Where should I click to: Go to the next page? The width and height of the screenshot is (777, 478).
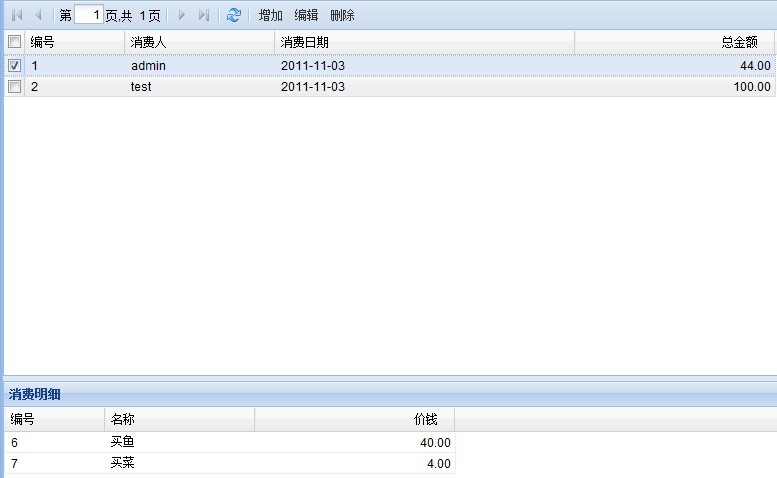coord(182,15)
